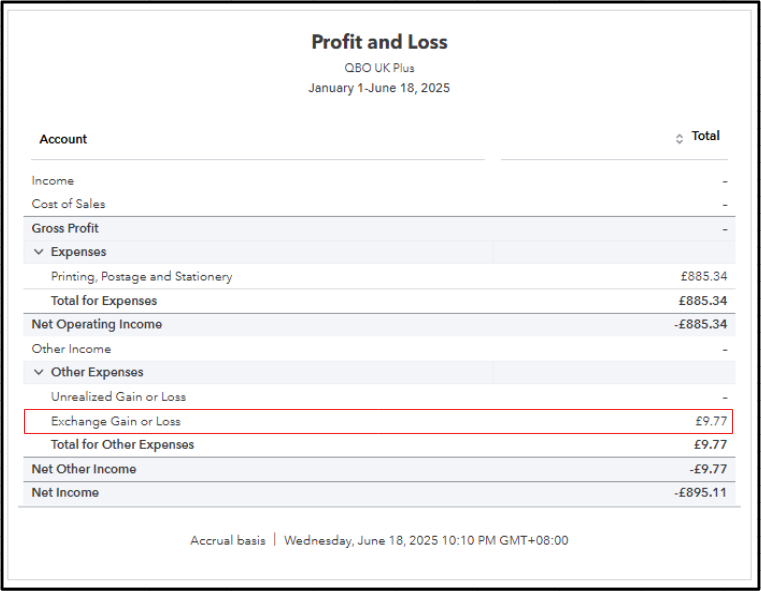Select the Other Income row

(71, 349)
